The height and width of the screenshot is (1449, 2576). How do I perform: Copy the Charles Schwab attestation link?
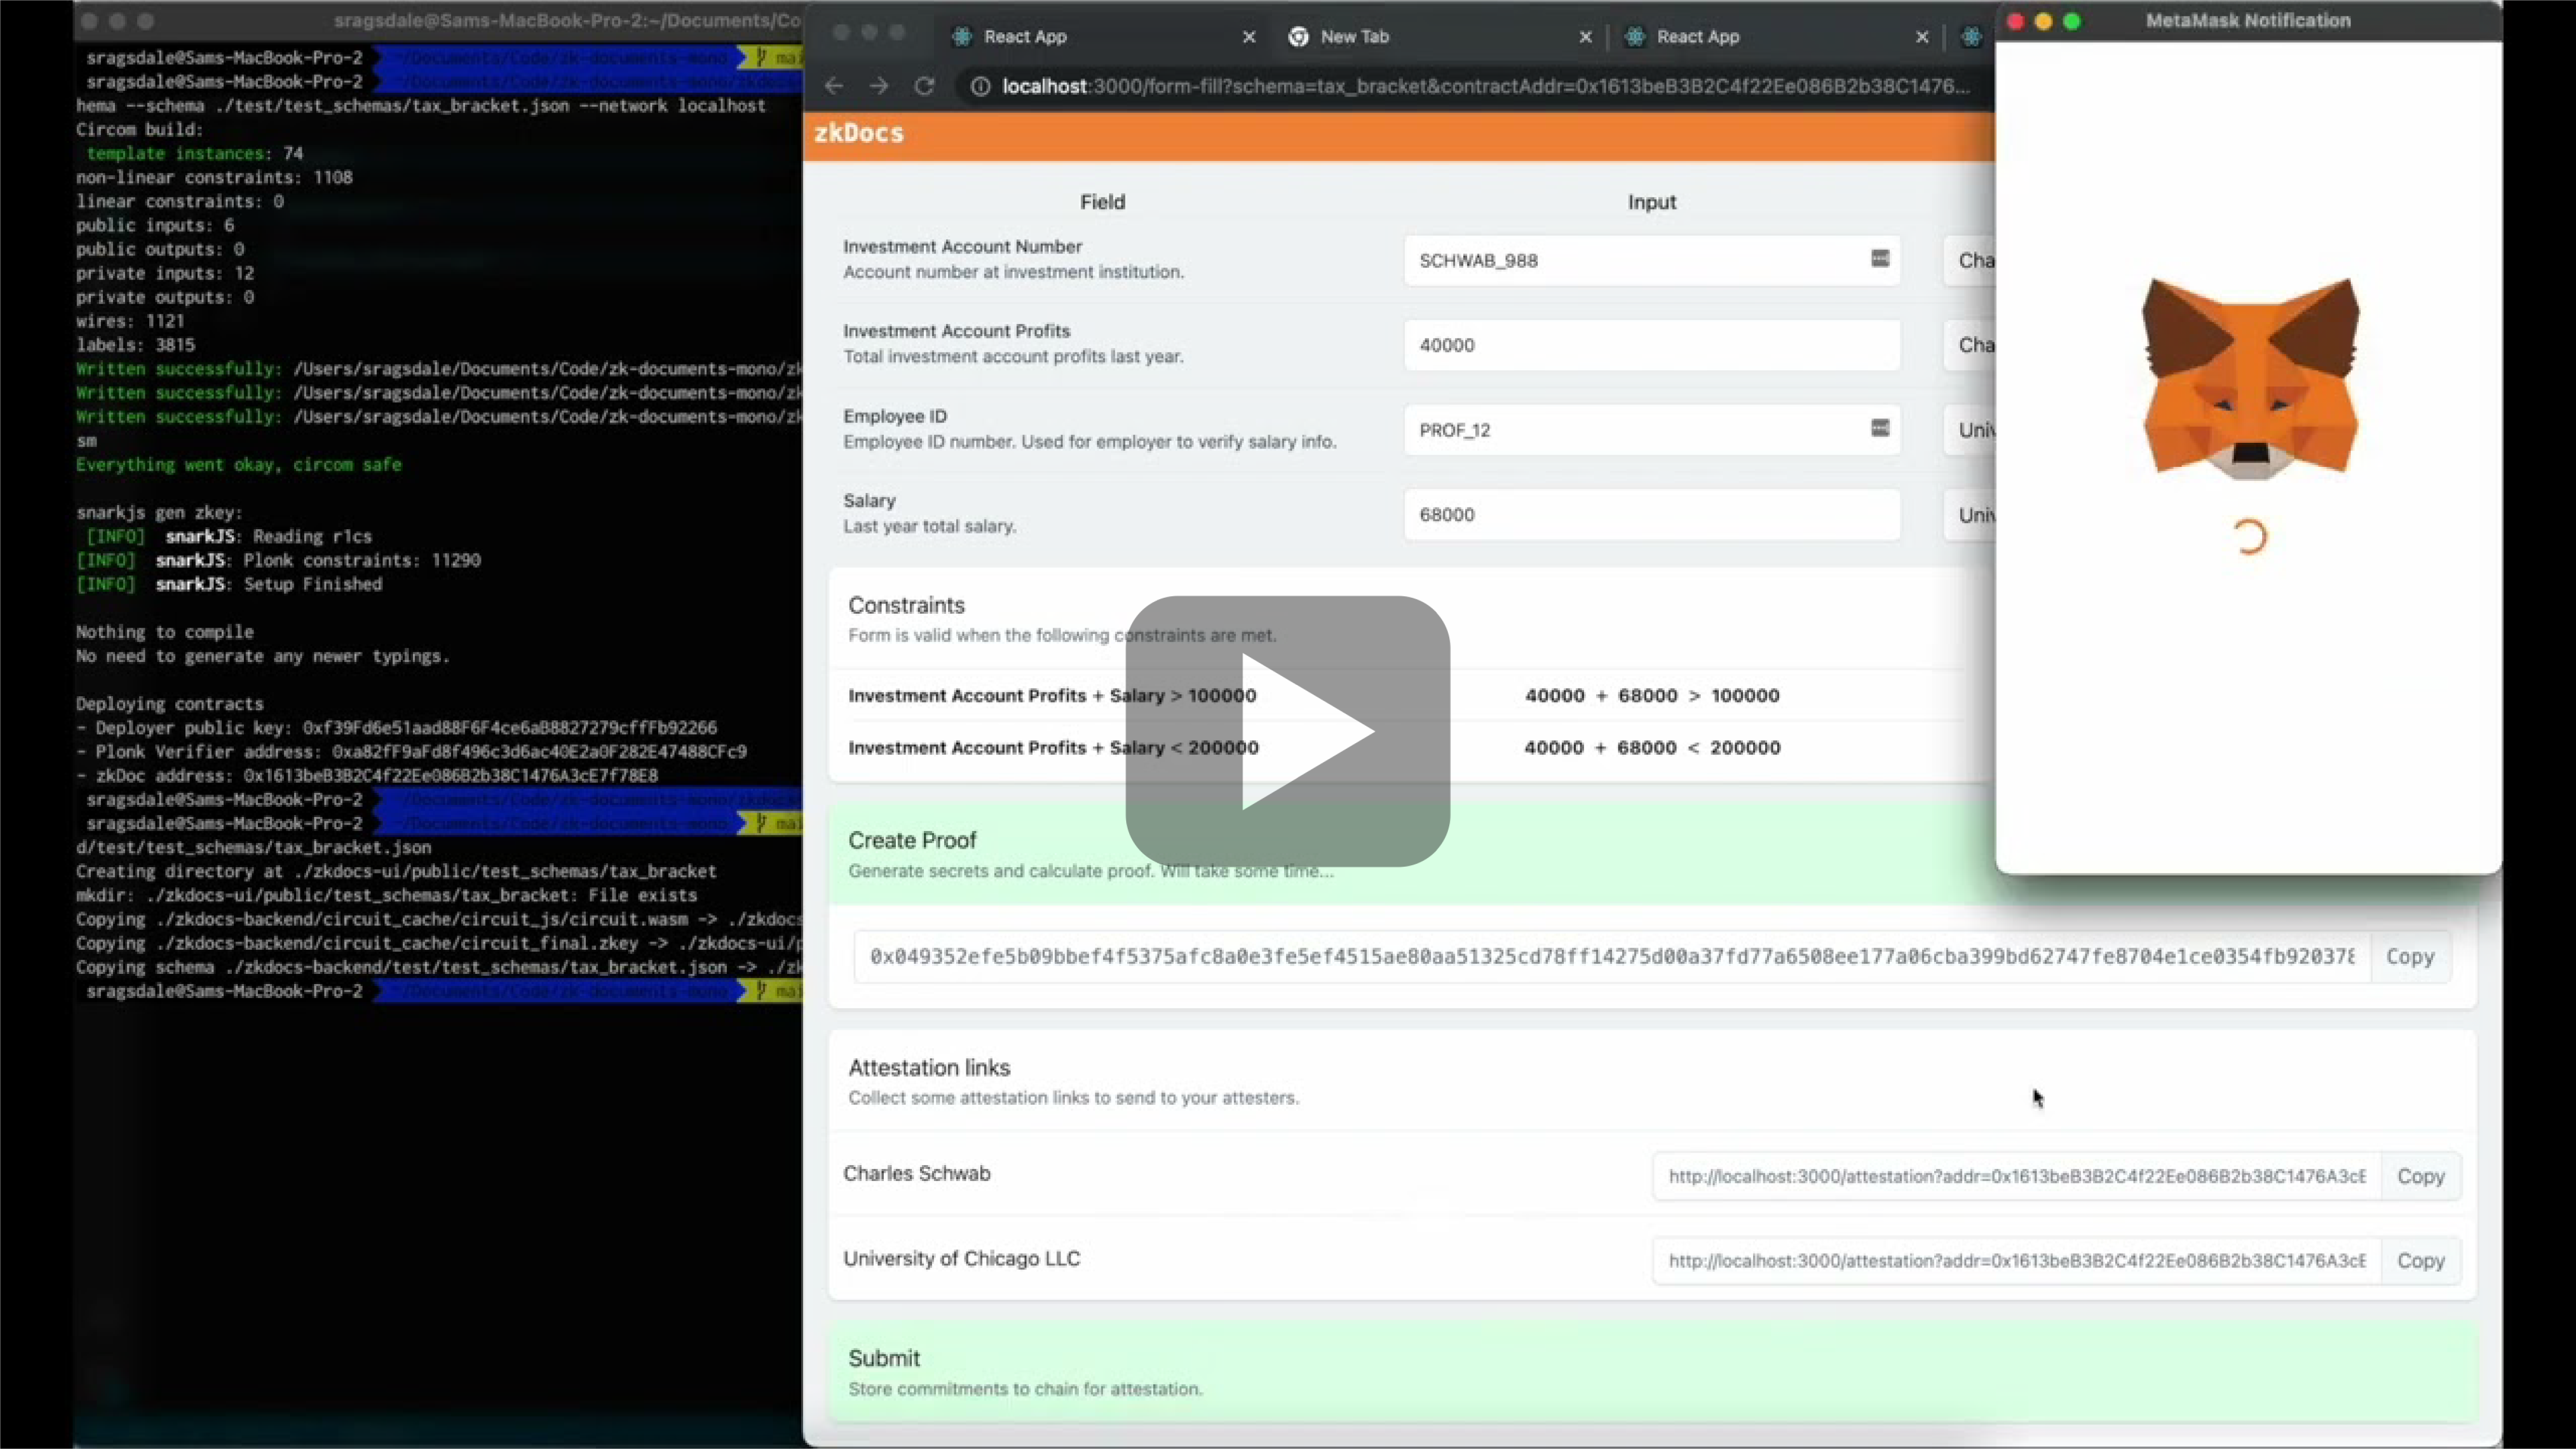(x=2420, y=1177)
